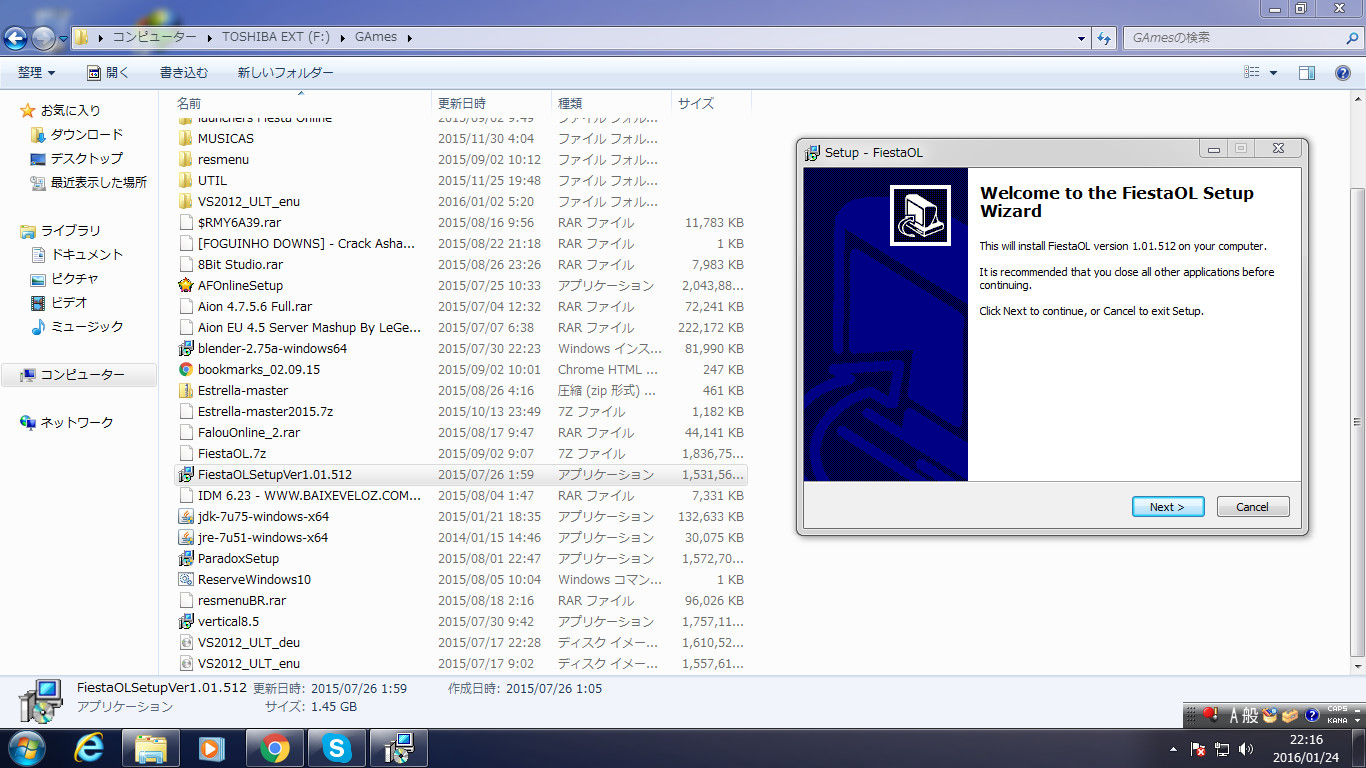Select the ParadoxSetup application icon
This screenshot has height=768, width=1366.
(185, 558)
